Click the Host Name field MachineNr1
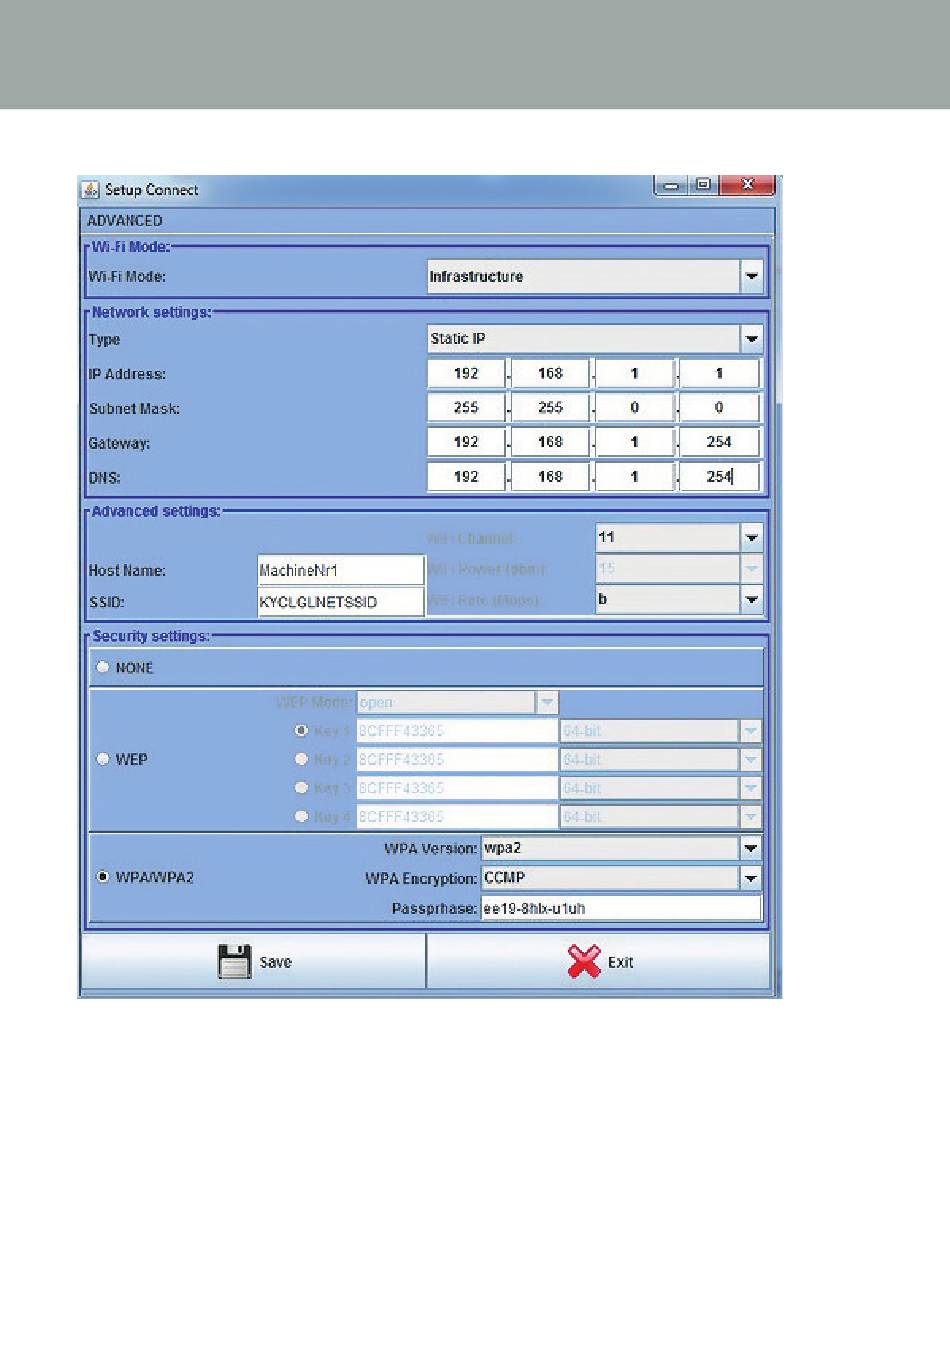This screenshot has width=950, height=1348. point(341,570)
